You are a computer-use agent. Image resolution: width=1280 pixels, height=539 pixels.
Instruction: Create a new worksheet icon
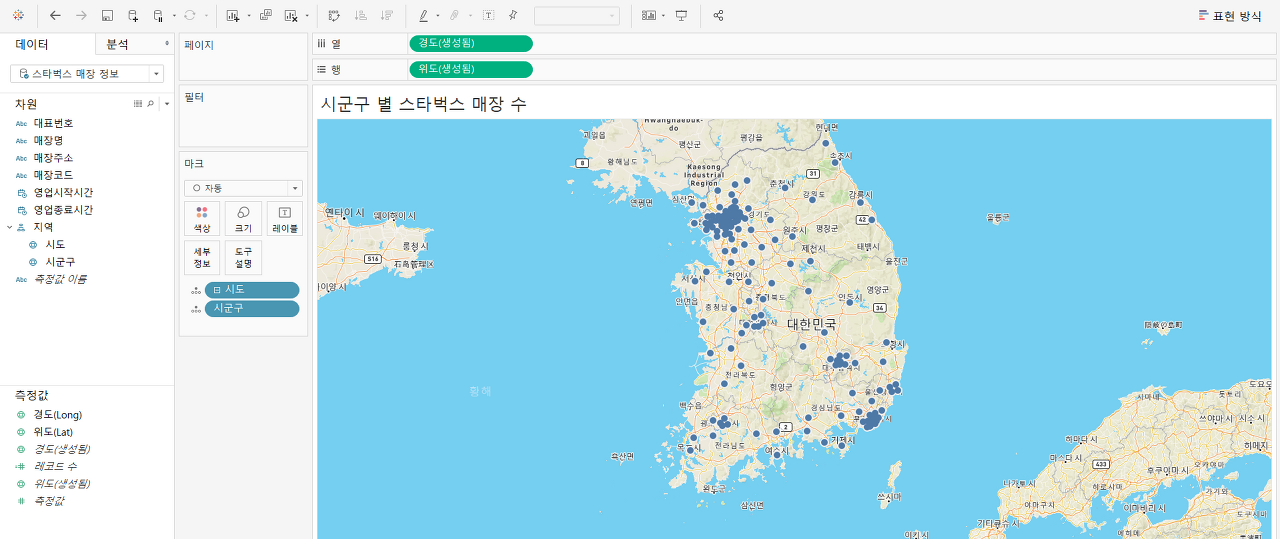click(233, 16)
